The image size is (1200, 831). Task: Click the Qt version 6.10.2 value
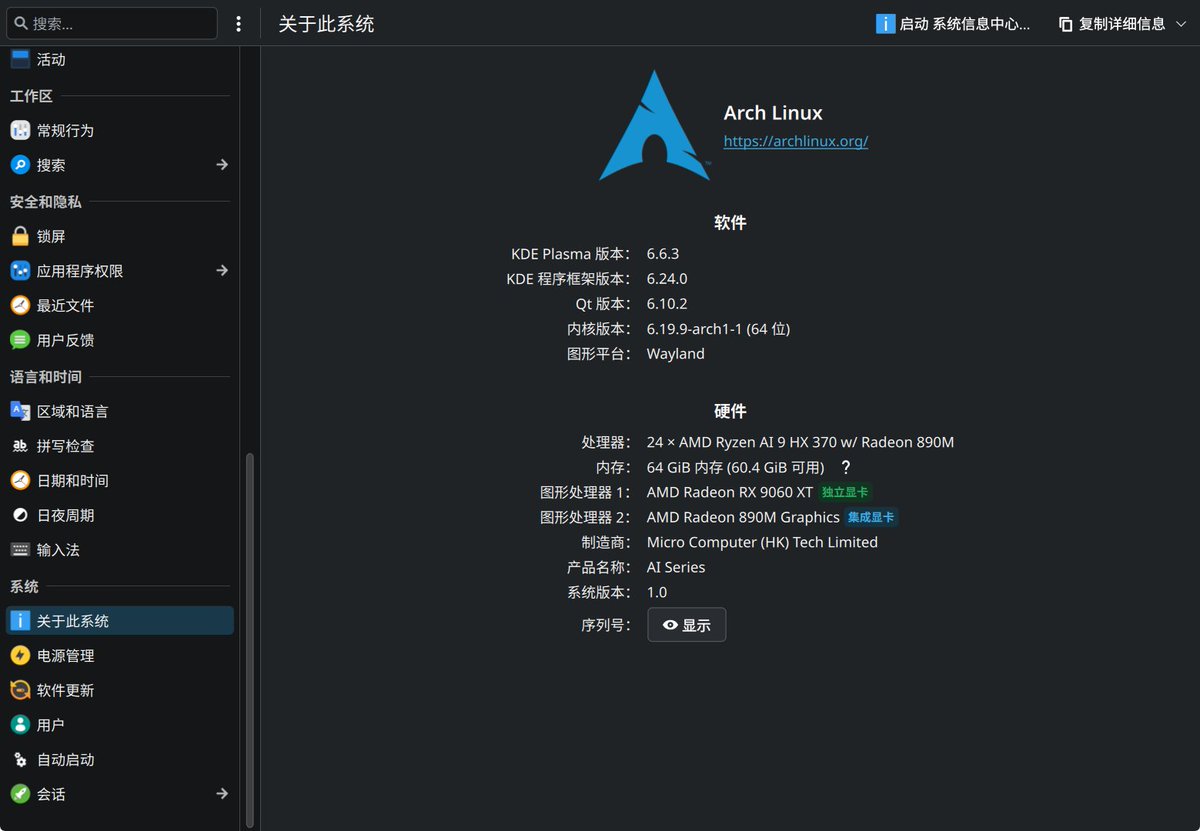[x=667, y=304]
